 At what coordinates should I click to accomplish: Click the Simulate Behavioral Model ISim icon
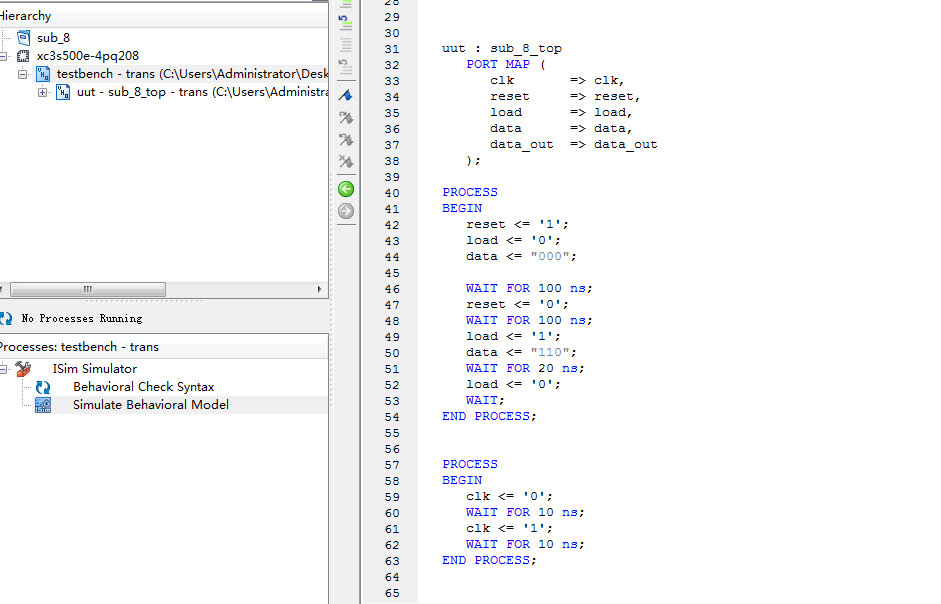(x=43, y=405)
